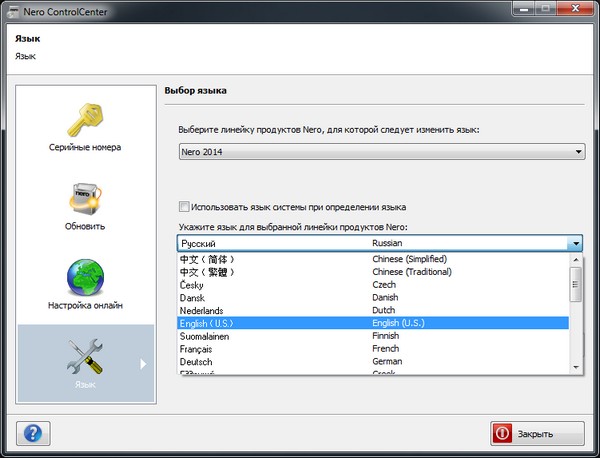Click the white arrow beside Язык
This screenshot has height=458, width=600.
(x=144, y=364)
